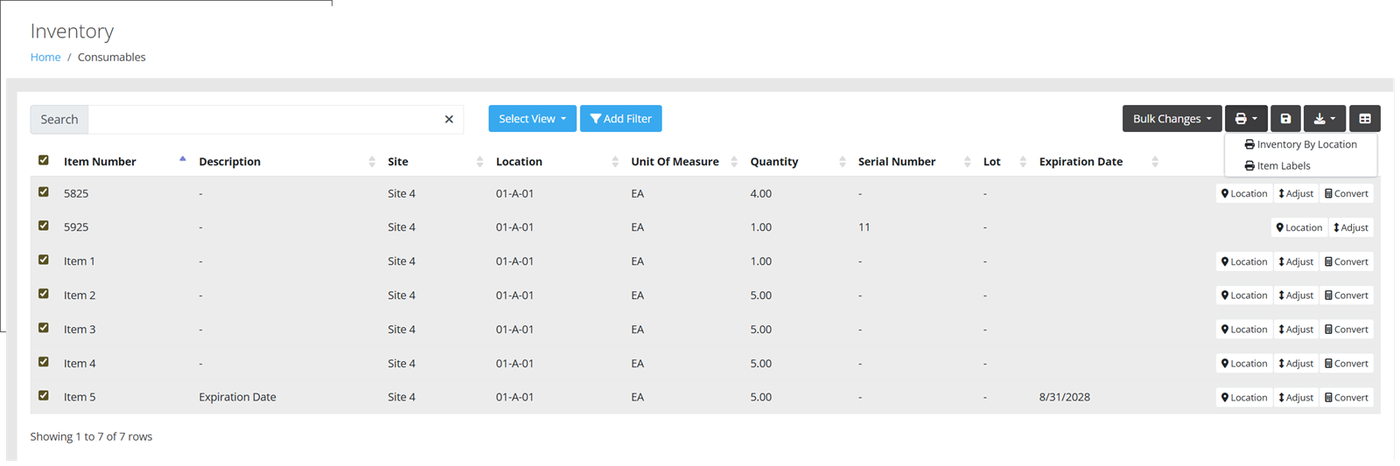Choose Inventory By Location print option

[1301, 145]
